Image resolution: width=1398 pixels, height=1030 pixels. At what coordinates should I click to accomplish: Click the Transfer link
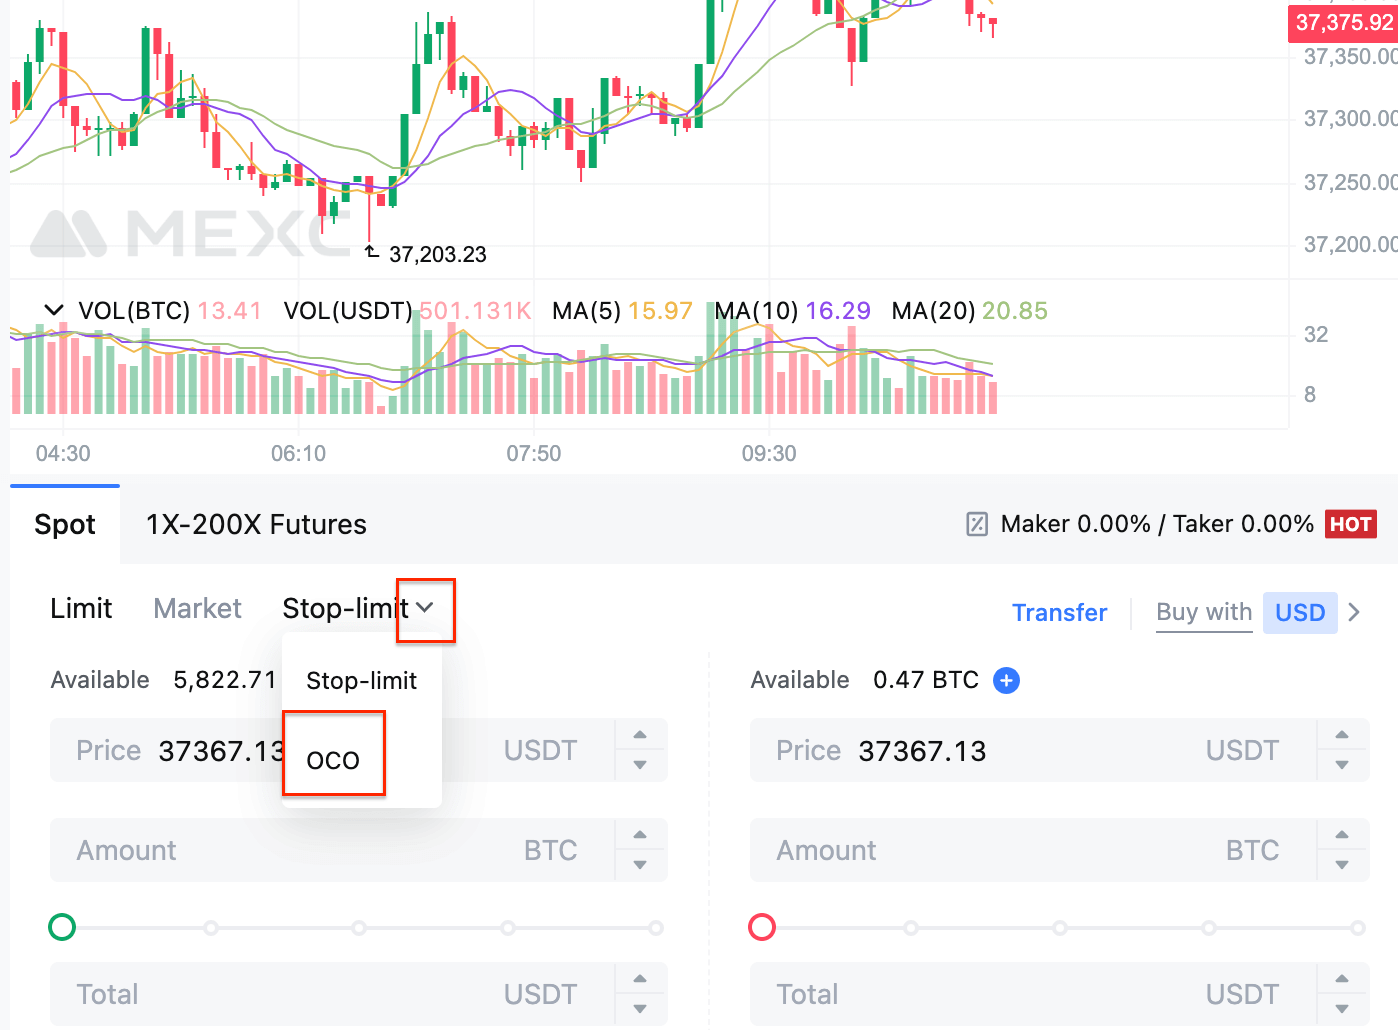[x=1059, y=612]
